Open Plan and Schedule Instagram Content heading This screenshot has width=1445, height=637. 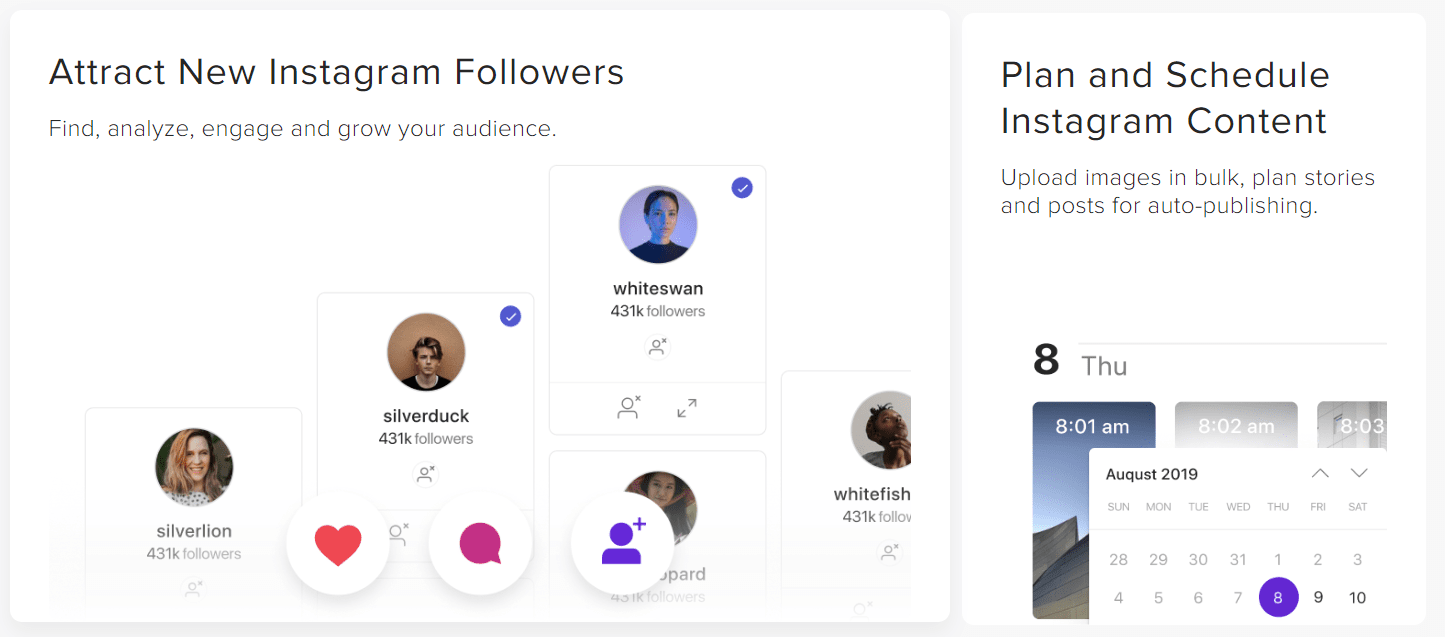coord(1165,98)
